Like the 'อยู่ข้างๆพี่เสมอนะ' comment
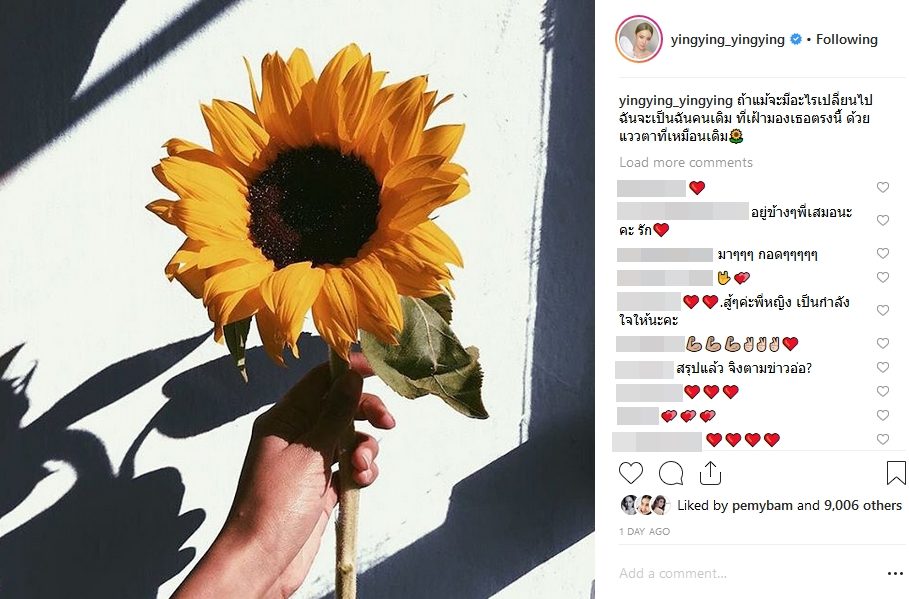909x599 pixels. [x=882, y=220]
